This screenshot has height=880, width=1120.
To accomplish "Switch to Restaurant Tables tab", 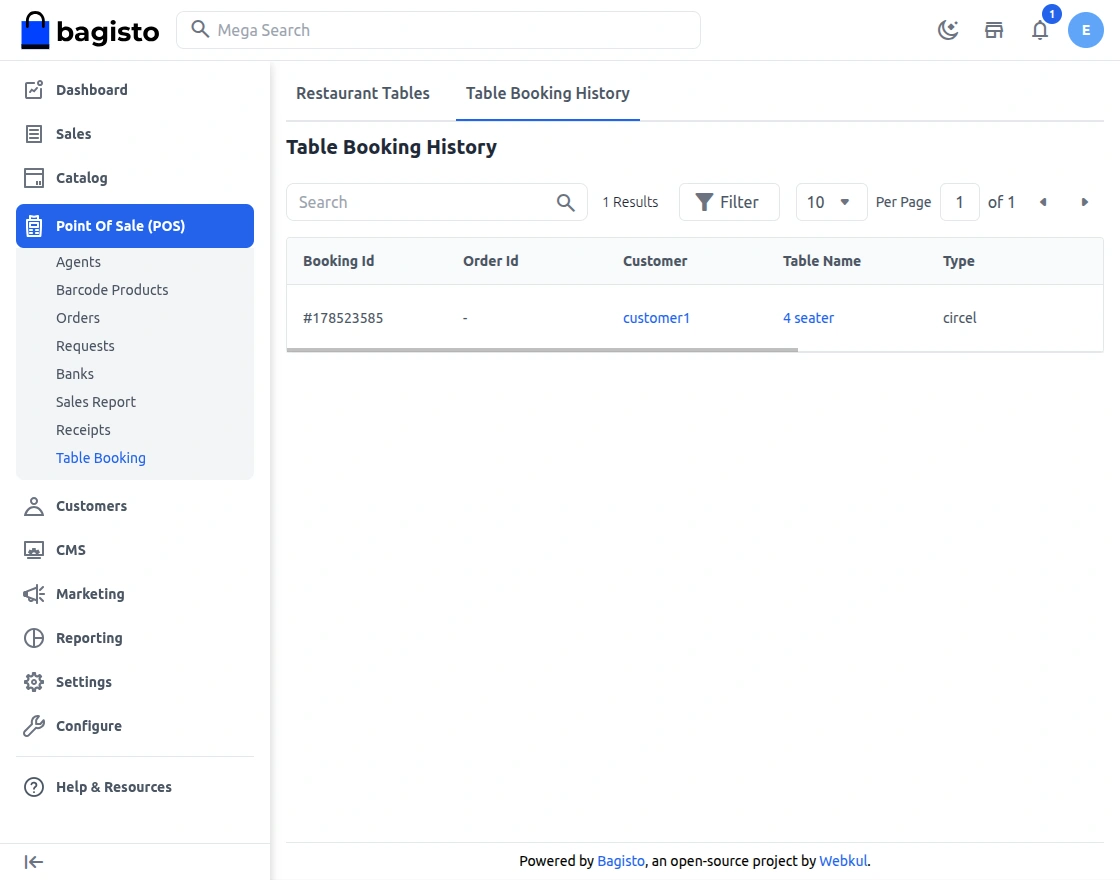I will coord(363,93).
